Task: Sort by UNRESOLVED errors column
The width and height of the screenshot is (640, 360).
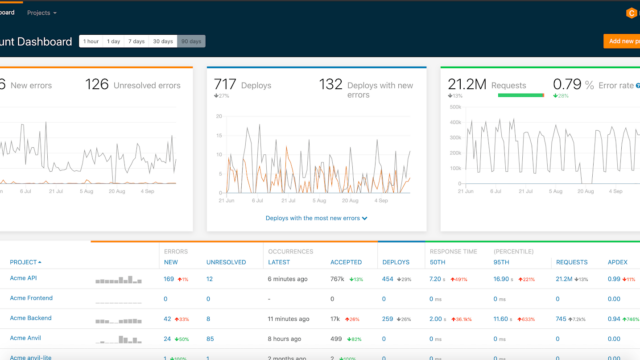Action: coord(226,262)
